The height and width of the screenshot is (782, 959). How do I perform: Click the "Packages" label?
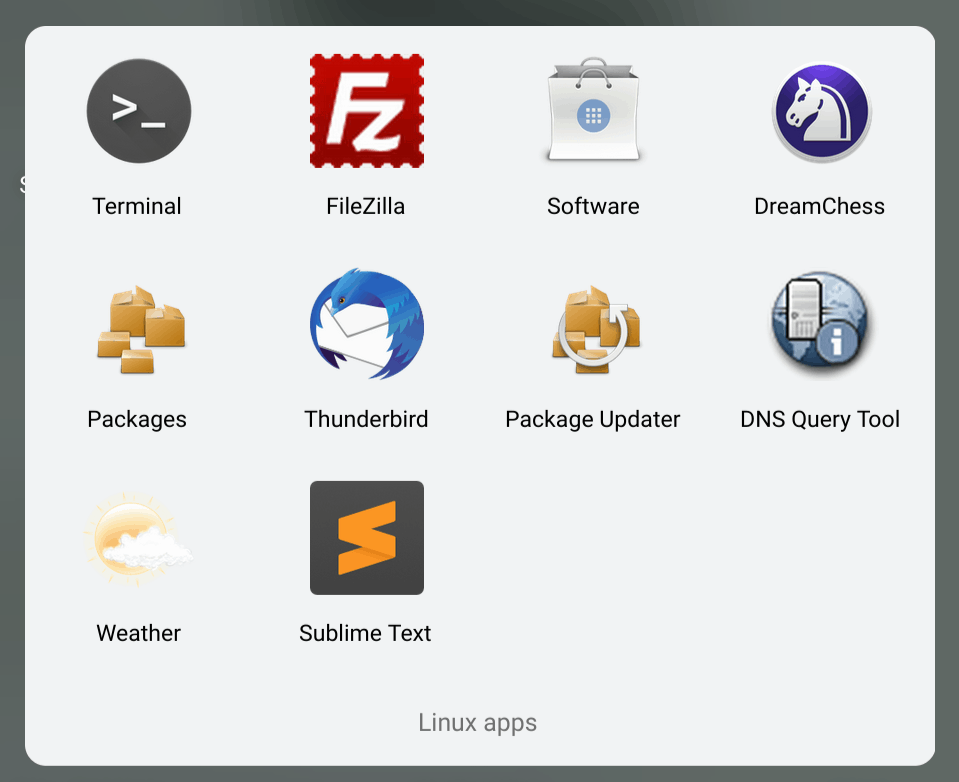point(137,419)
